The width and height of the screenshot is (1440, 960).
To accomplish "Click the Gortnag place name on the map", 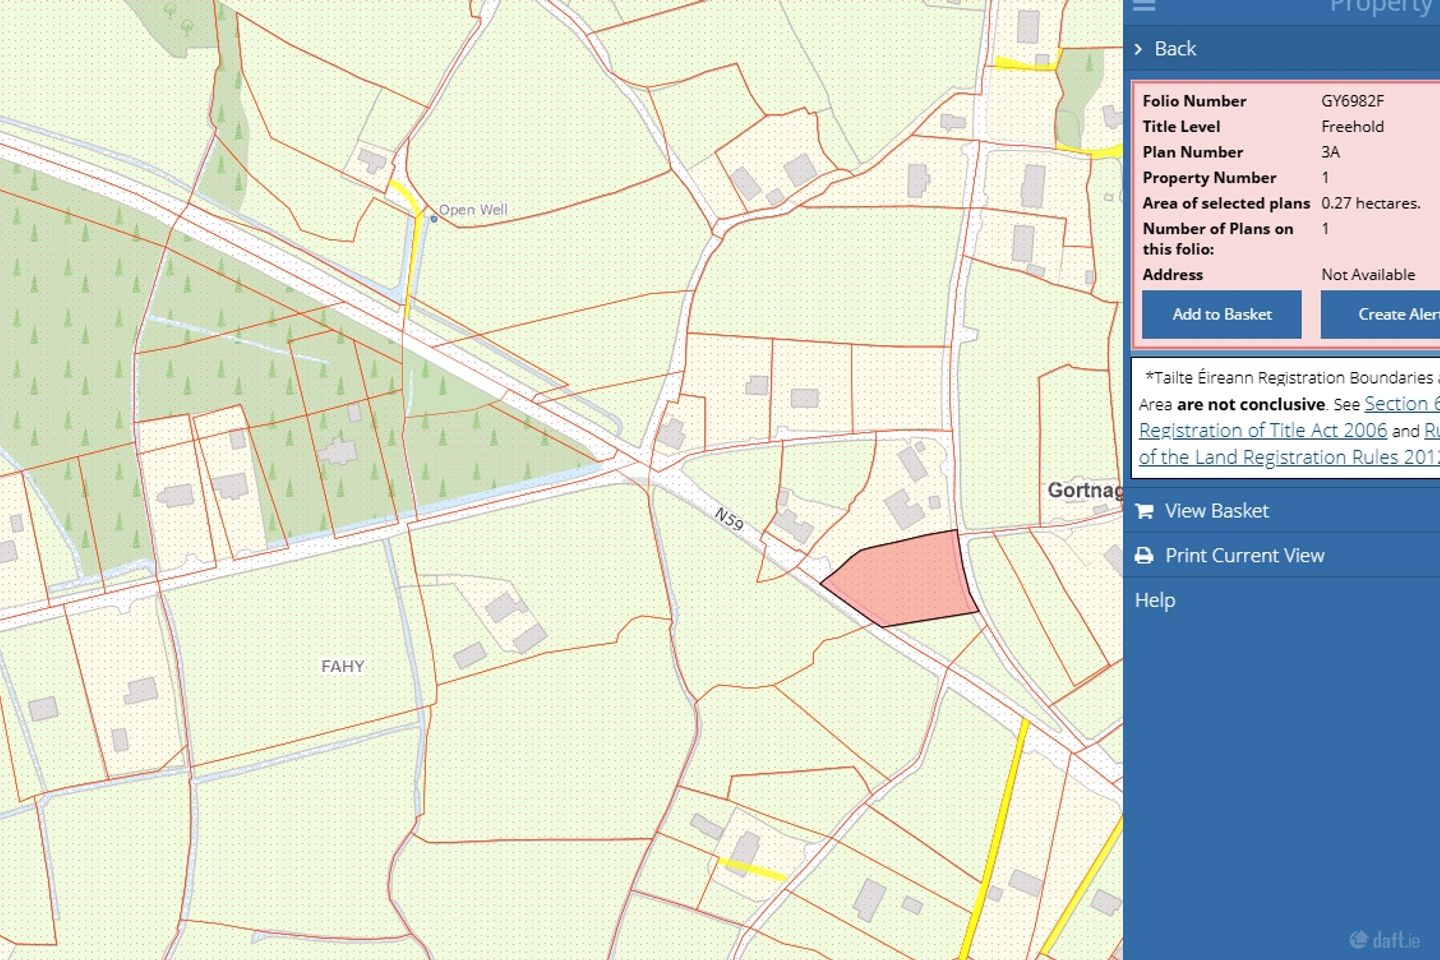I will click(x=1083, y=491).
